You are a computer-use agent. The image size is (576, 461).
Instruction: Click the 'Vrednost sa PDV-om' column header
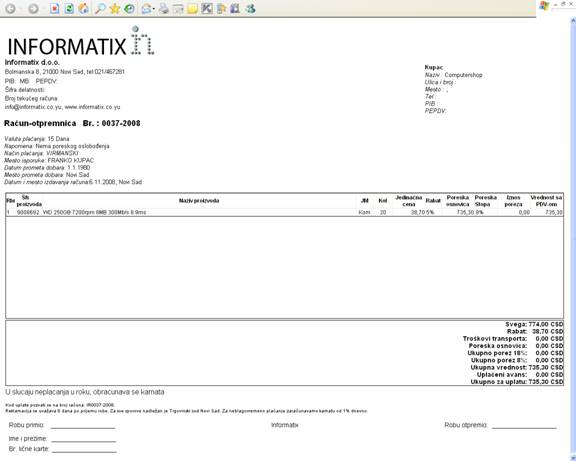click(x=546, y=201)
